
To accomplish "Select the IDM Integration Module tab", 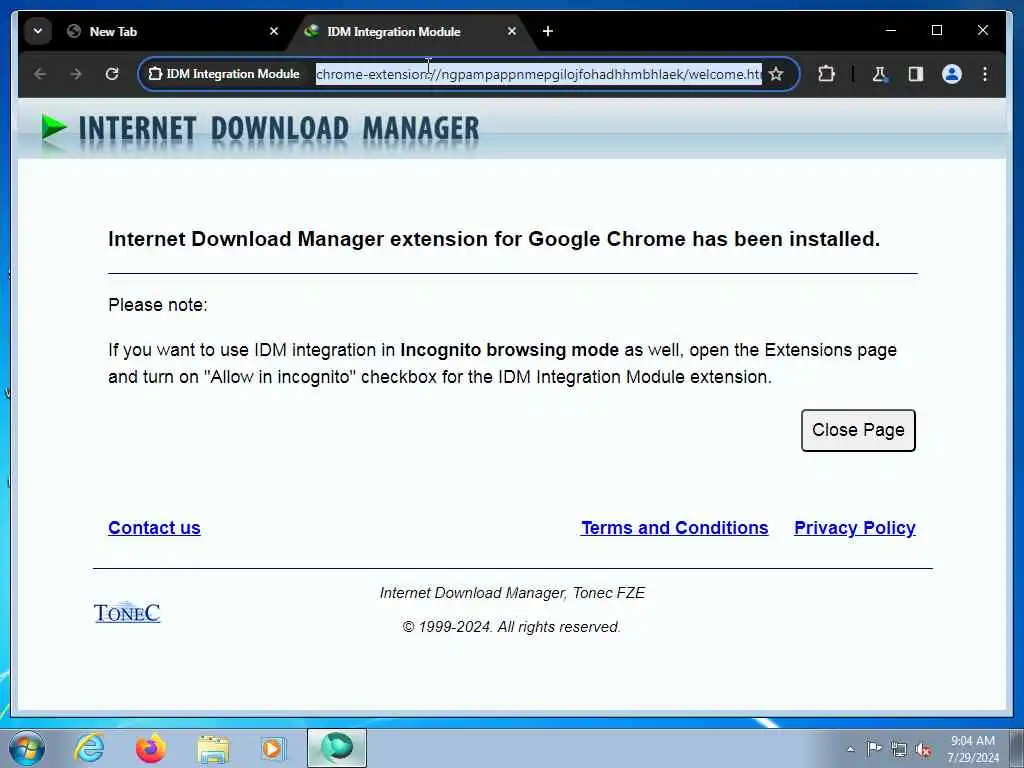I will (411, 31).
